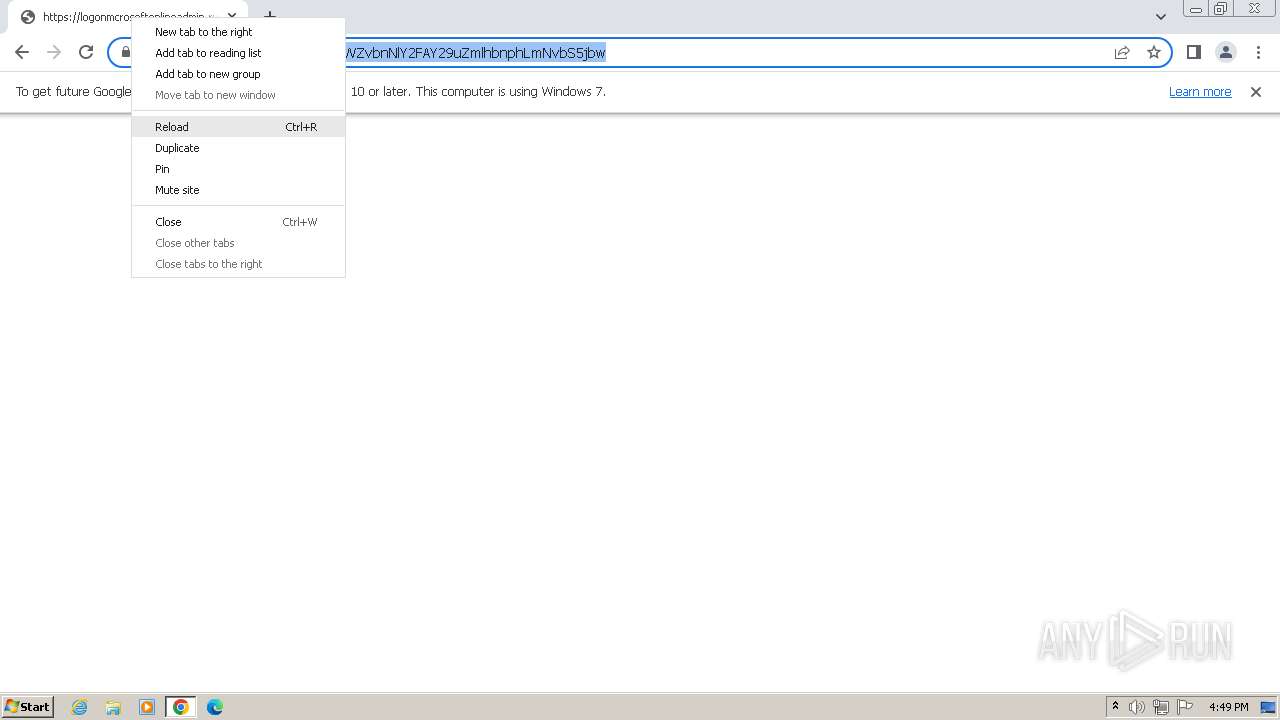Choose Pin in the tab menu
Image resolution: width=1280 pixels, height=720 pixels.
pos(238,169)
